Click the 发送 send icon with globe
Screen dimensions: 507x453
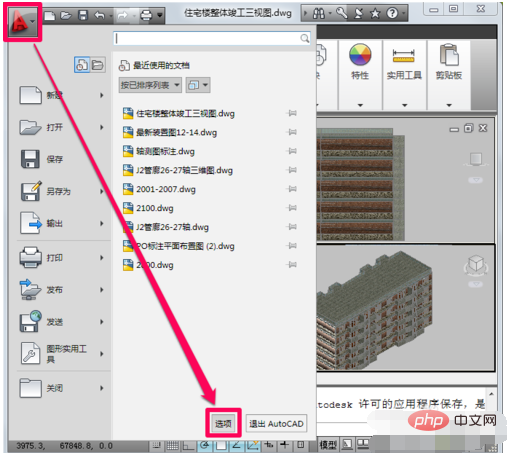(30, 321)
